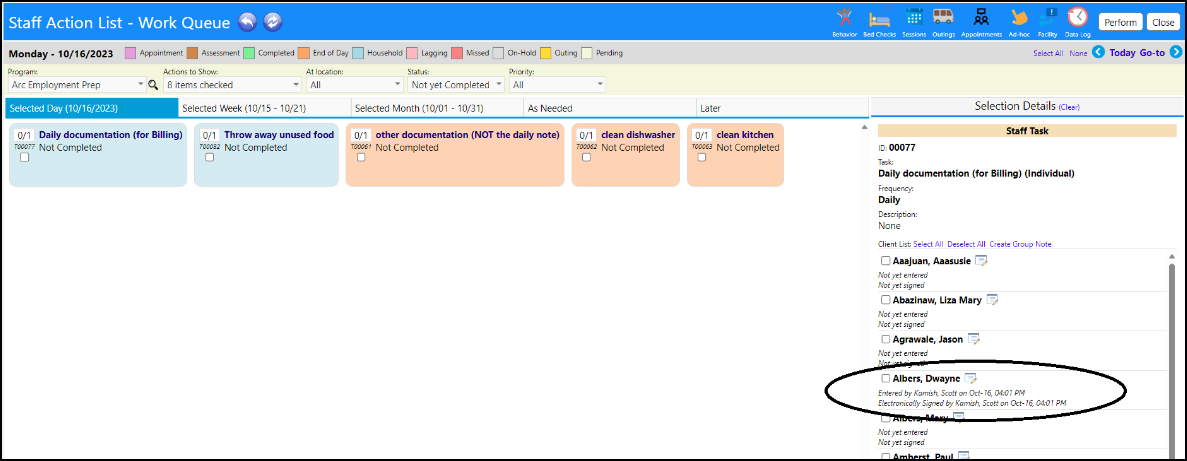Viewport: 1187px width, 461px height.
Task: Click Clear link in Selection Details
Action: [1070, 107]
